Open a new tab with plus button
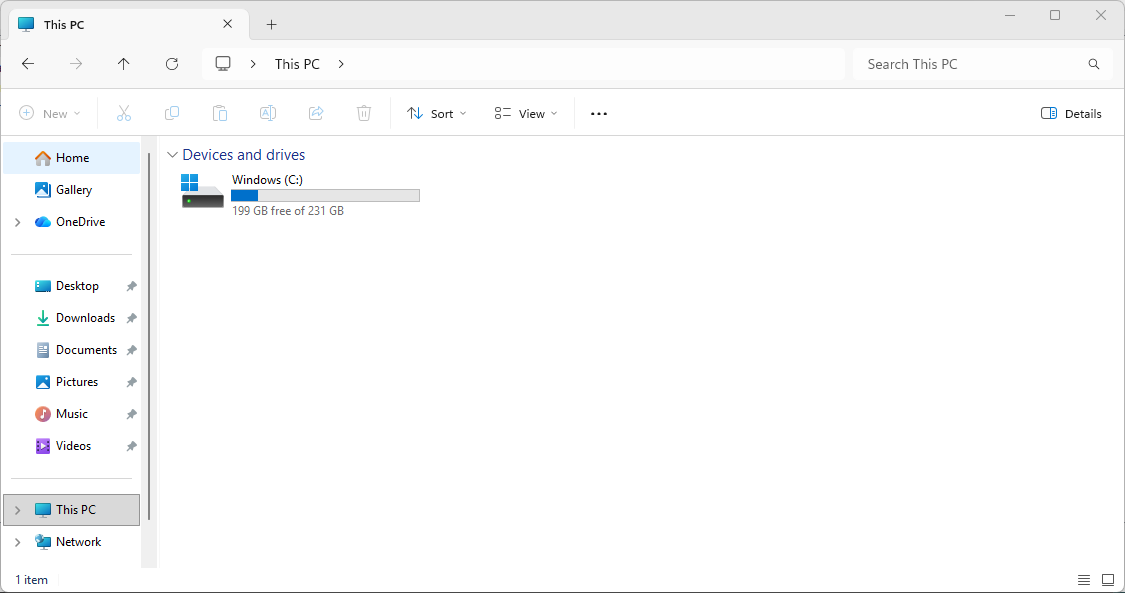1125x593 pixels. click(271, 25)
